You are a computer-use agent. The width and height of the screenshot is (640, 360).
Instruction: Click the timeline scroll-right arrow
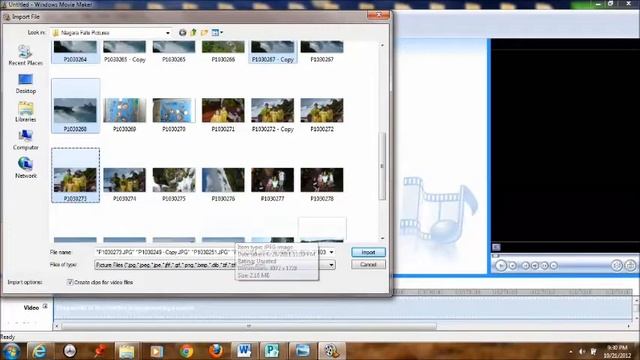click(x=629, y=326)
